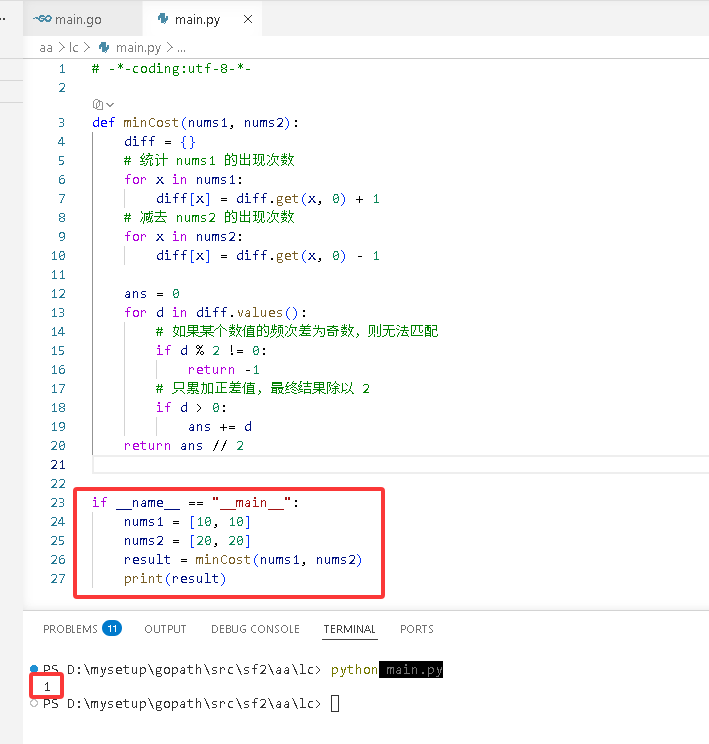The height and width of the screenshot is (744, 709).
Task: Click the 'def minCost(nums1, nums2):' line
Action: point(196,123)
